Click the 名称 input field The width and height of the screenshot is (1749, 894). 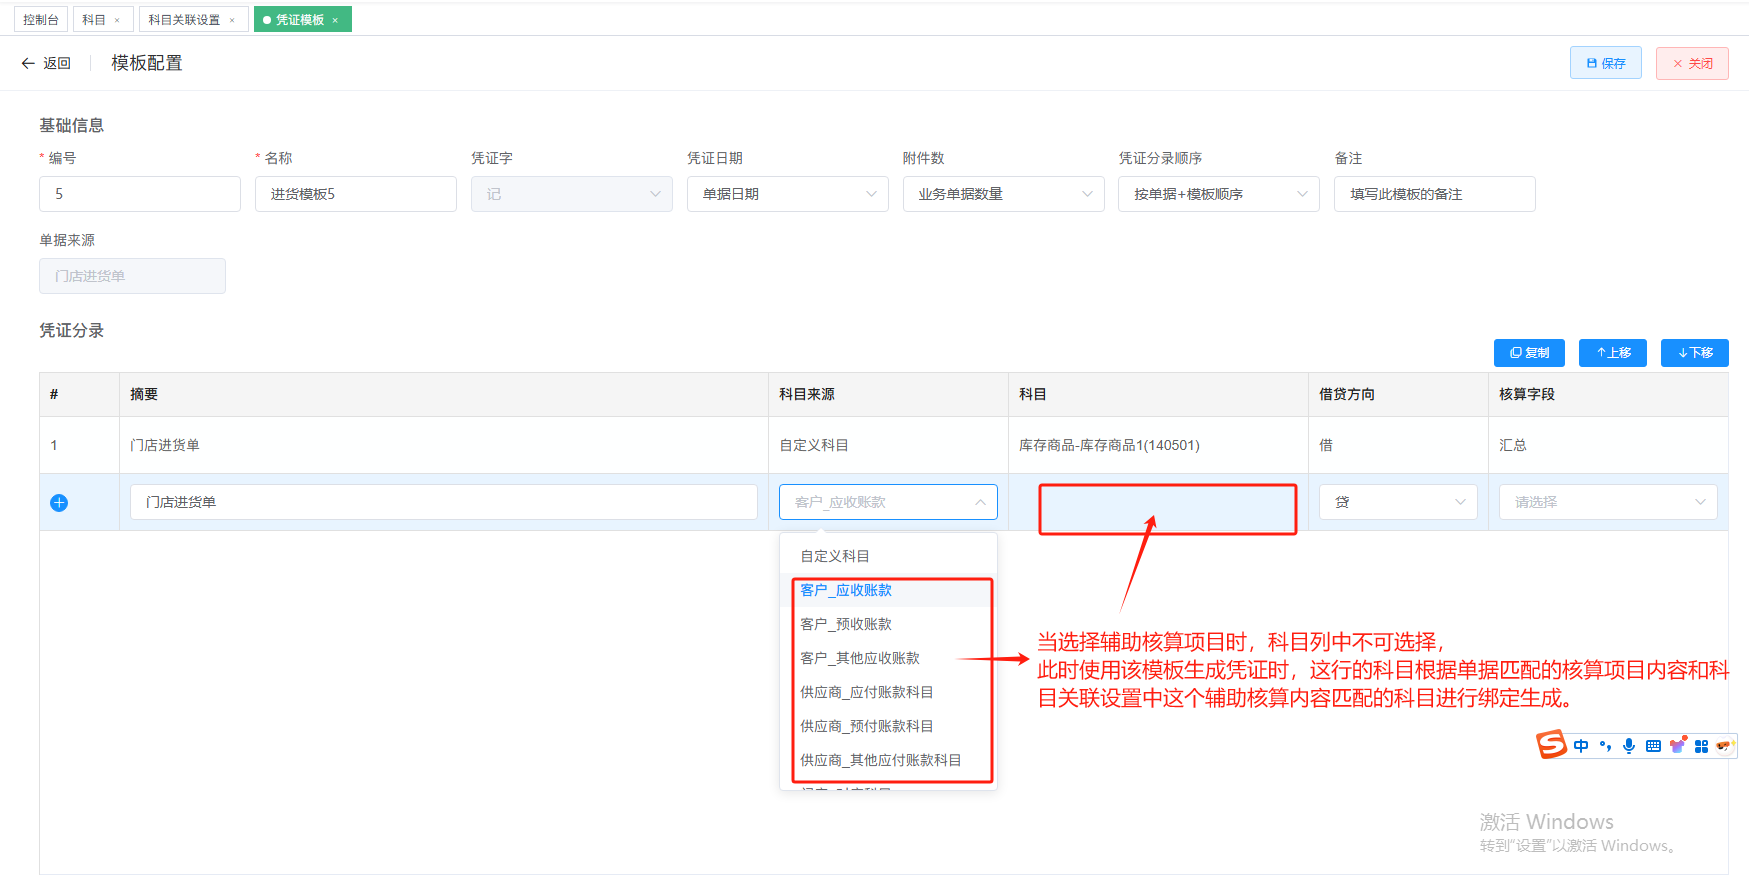click(356, 194)
